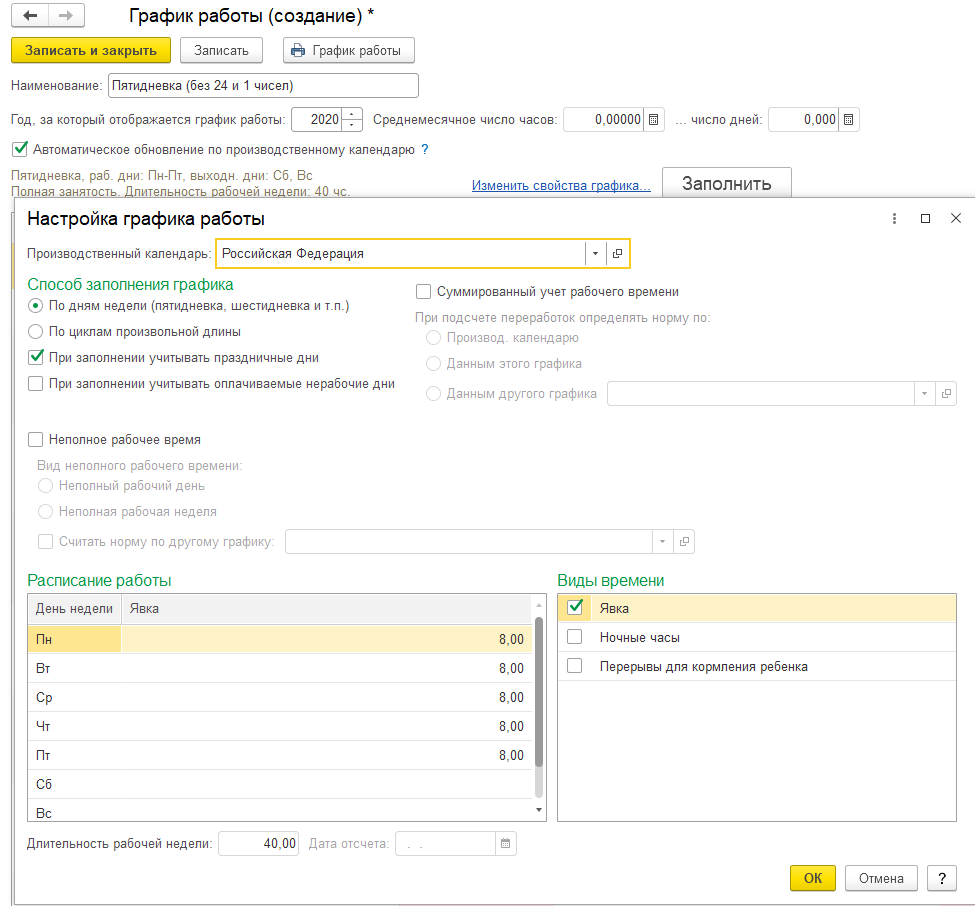Click the forward navigation arrow

[66, 17]
